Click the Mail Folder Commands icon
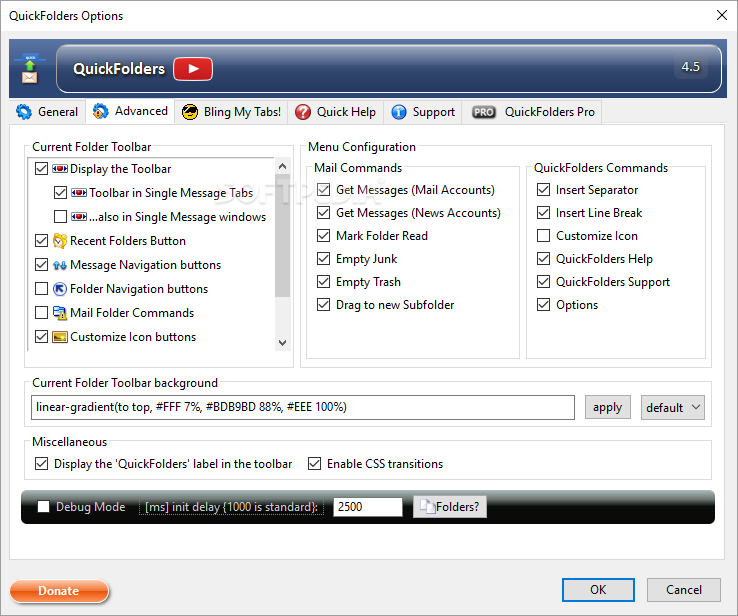The width and height of the screenshot is (738, 616). click(x=60, y=313)
